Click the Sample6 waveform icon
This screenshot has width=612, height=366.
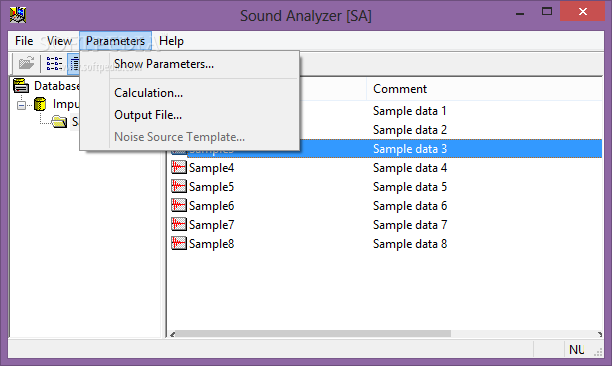click(179, 206)
